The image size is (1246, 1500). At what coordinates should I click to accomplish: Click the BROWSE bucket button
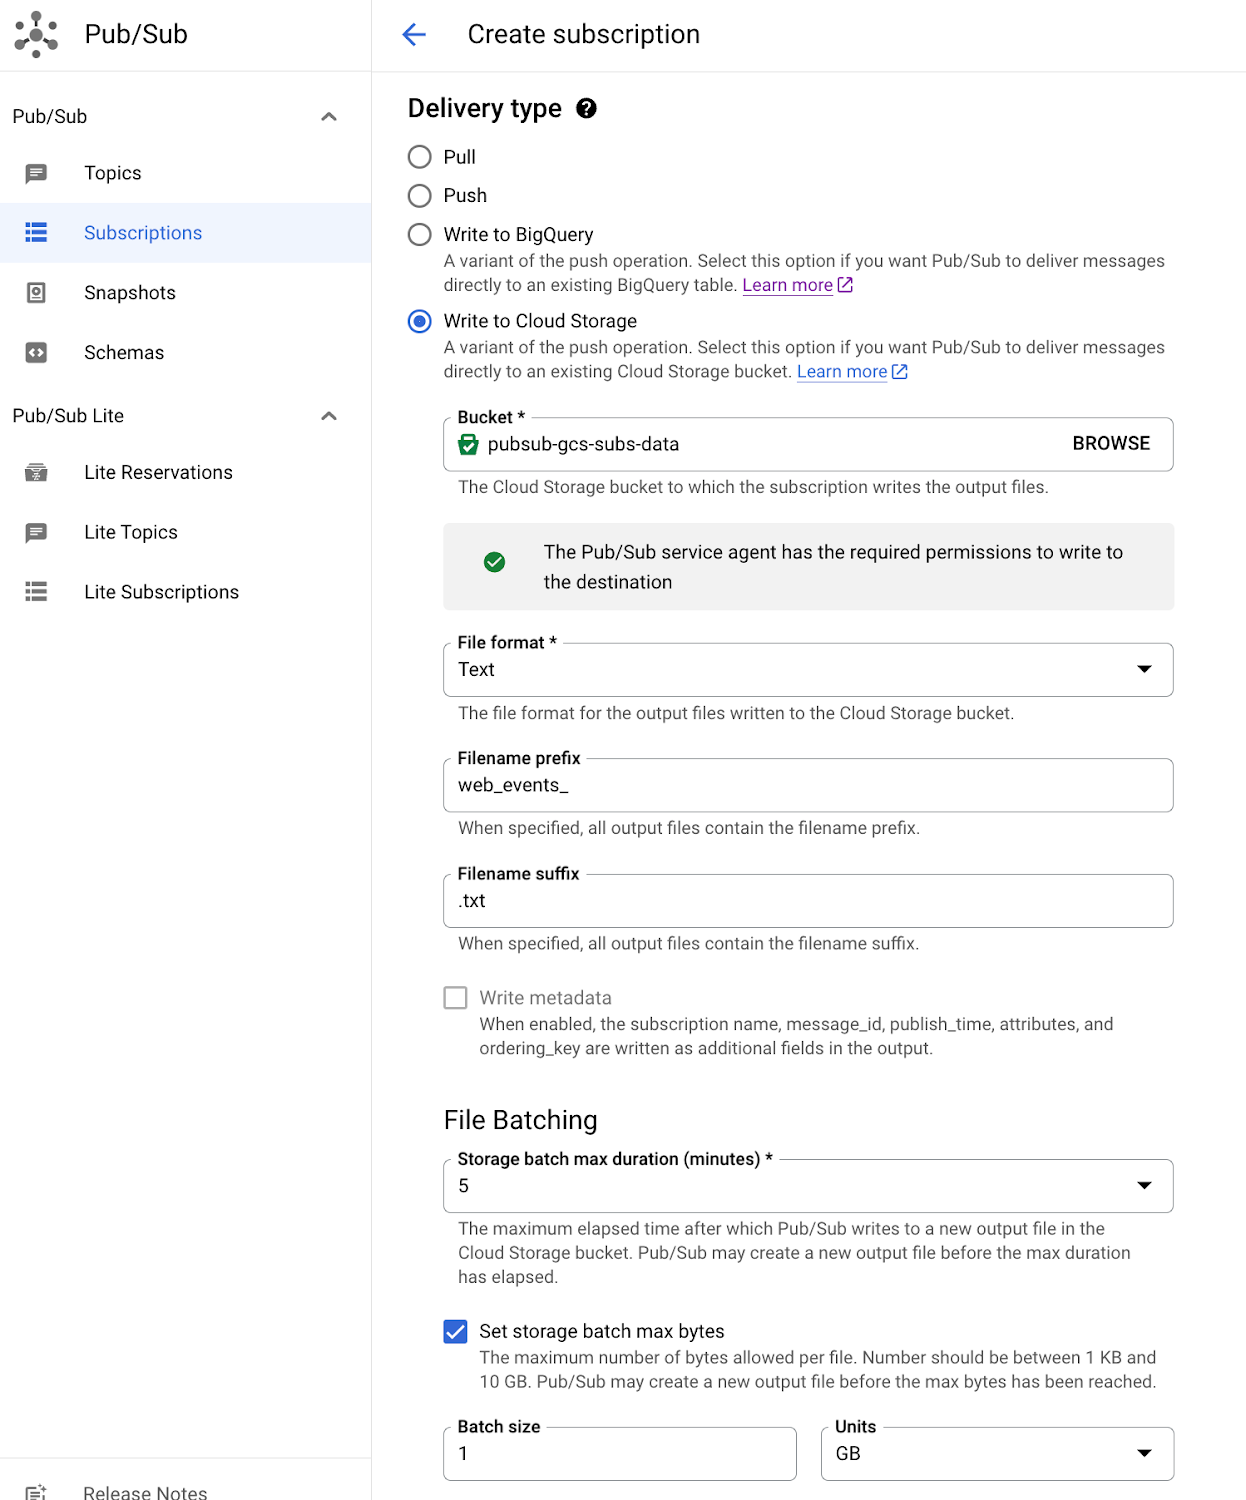1111,444
